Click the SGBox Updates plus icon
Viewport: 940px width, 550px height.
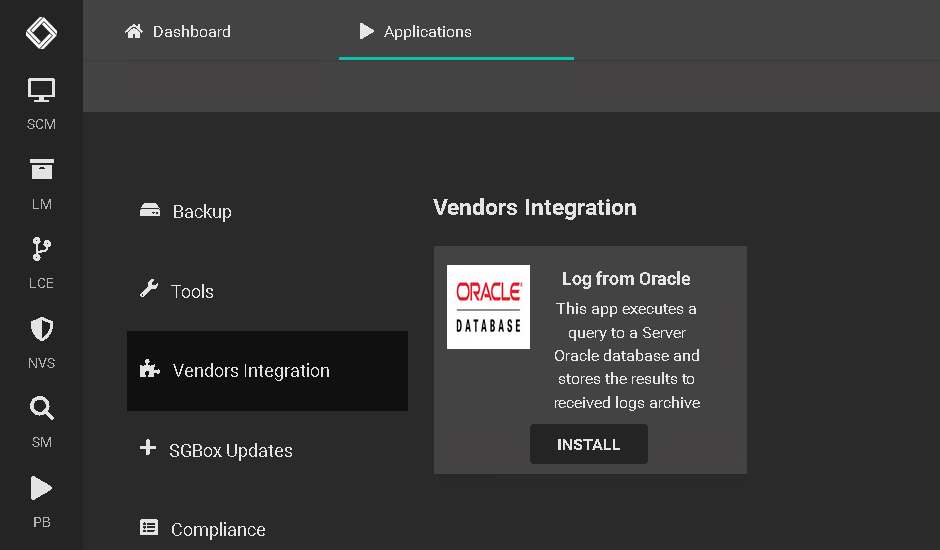147,447
